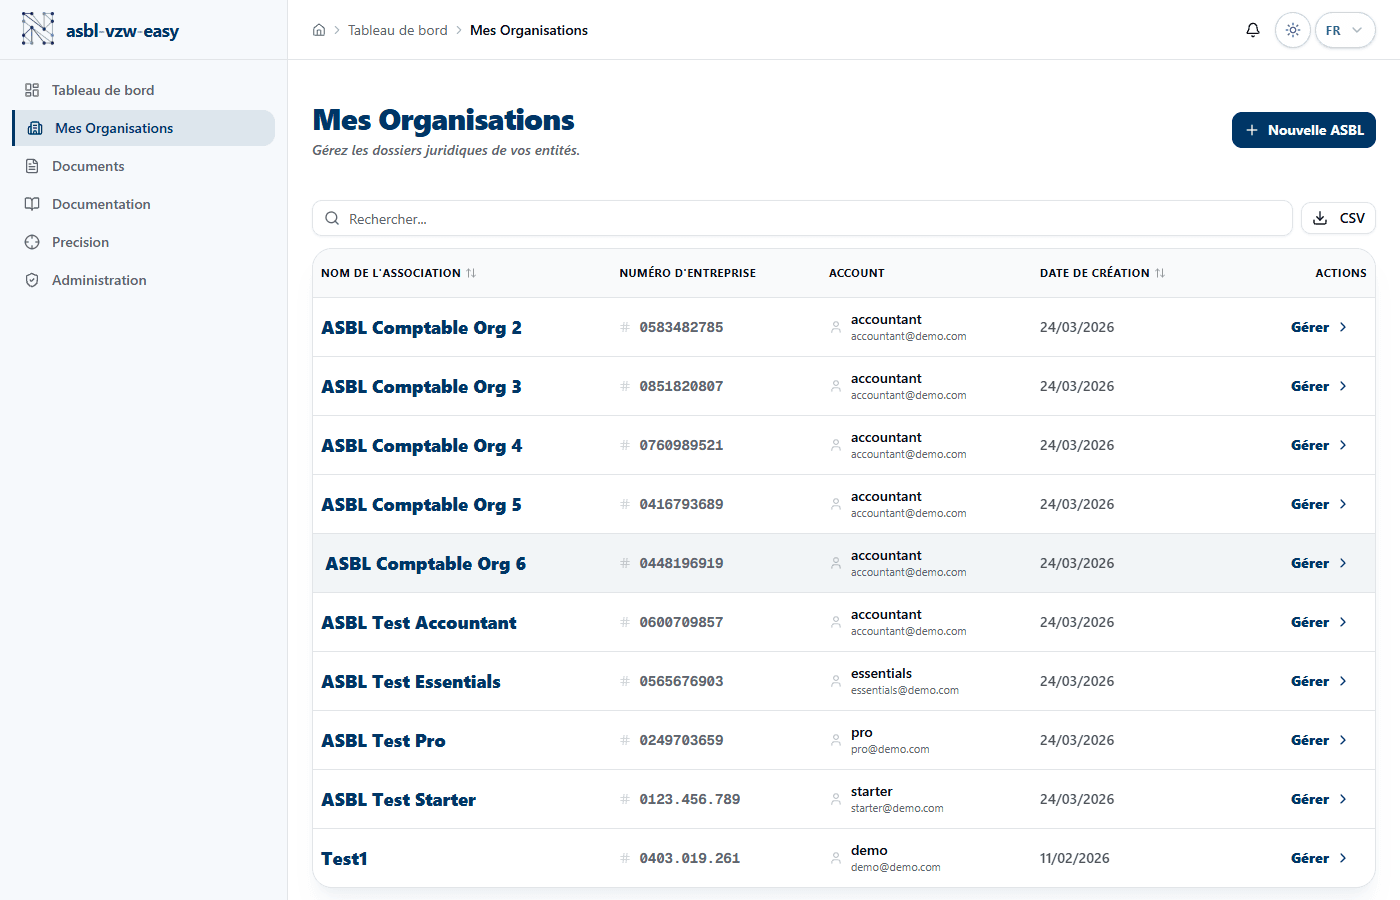This screenshot has height=900, width=1400.
Task: Sort by Date de création column
Action: 1102,273
